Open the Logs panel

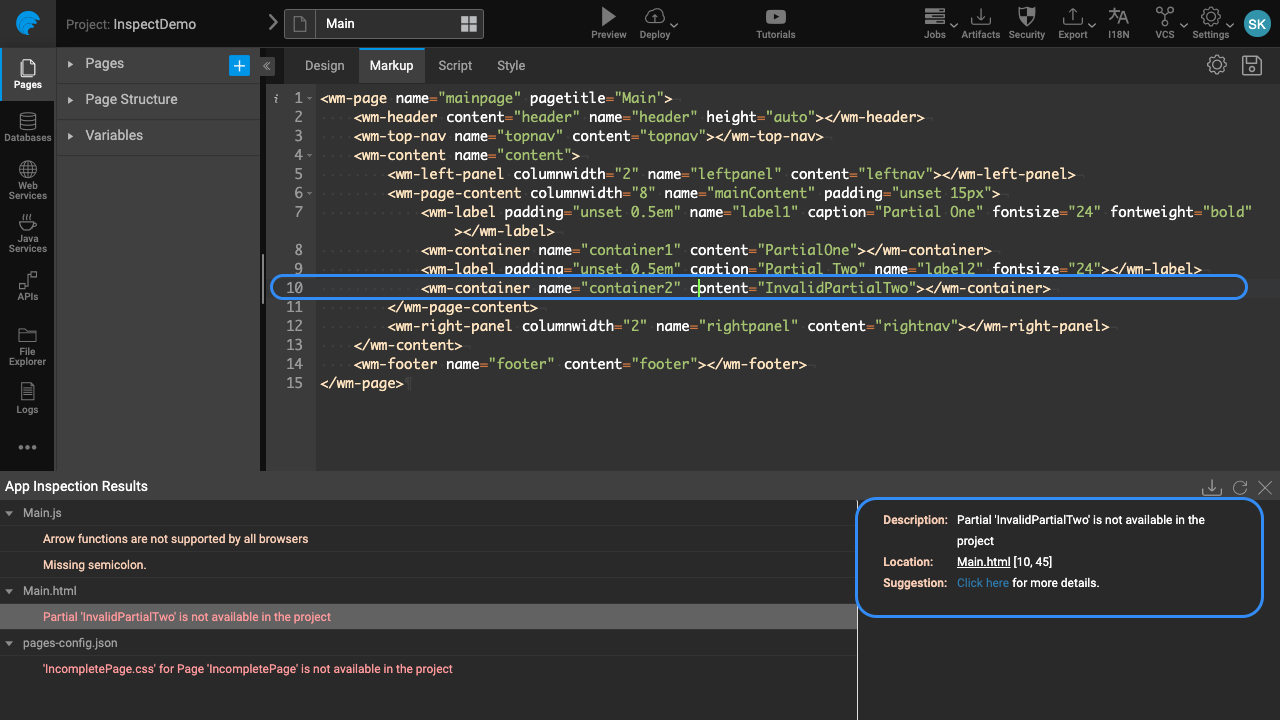(27, 398)
